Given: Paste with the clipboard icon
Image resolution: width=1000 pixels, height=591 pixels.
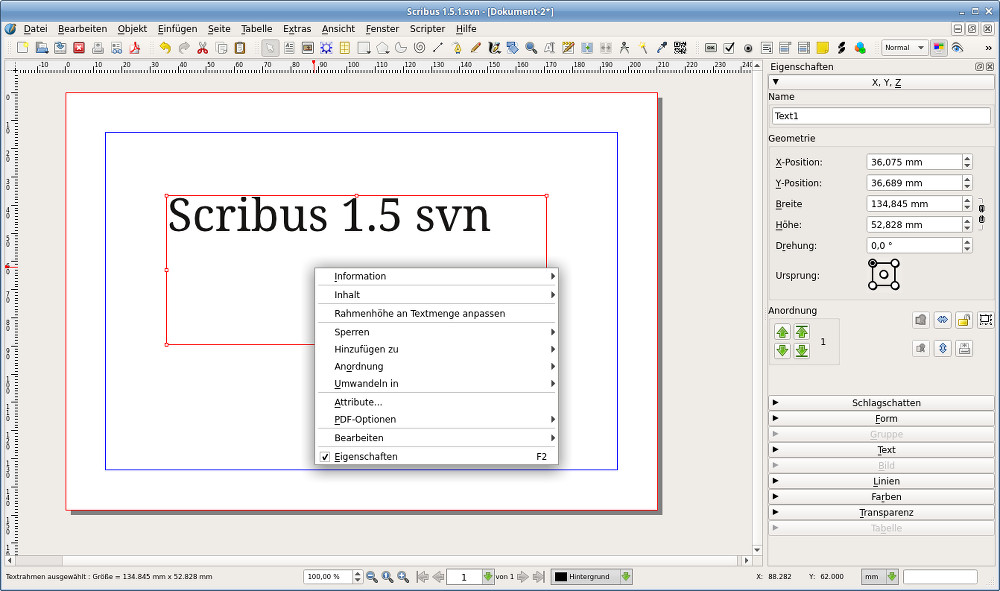Looking at the screenshot, I should click(240, 48).
